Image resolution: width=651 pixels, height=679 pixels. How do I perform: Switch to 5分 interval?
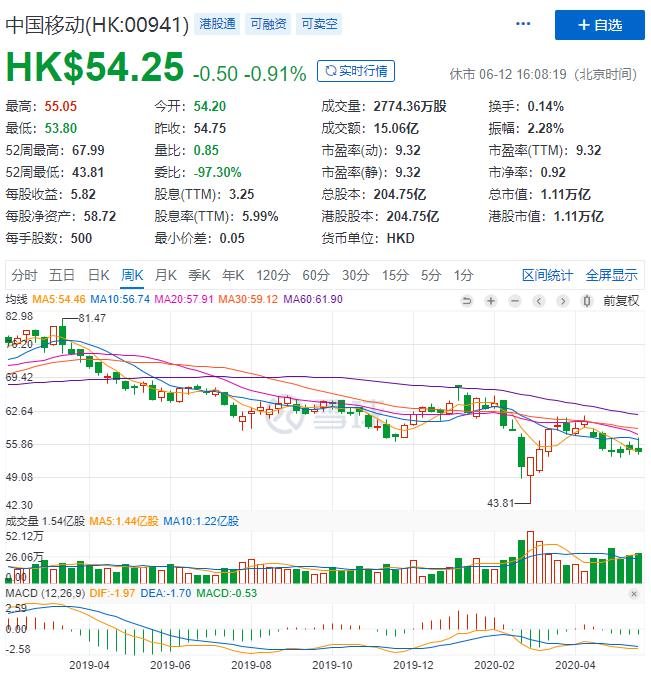pos(431,275)
